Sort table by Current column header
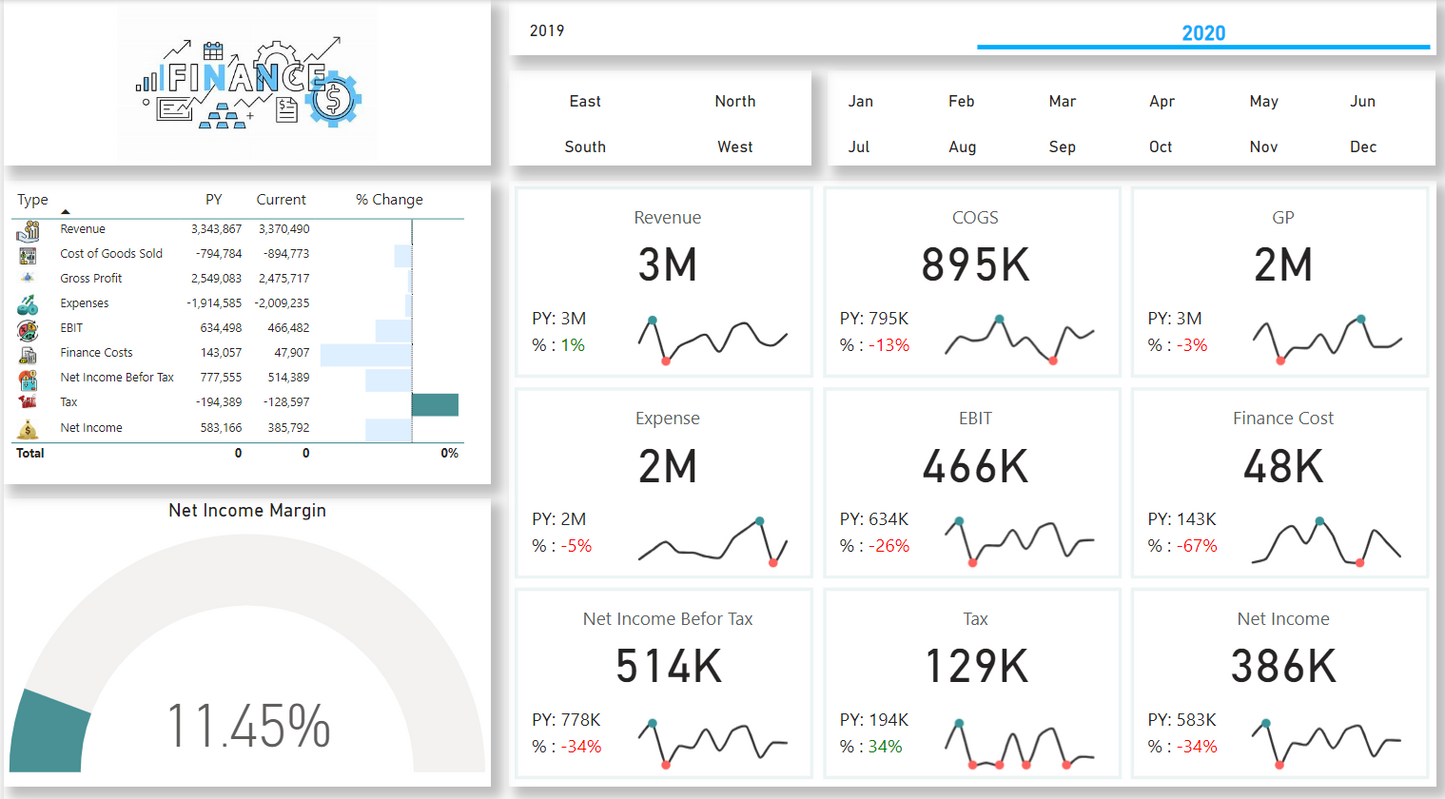 point(281,200)
